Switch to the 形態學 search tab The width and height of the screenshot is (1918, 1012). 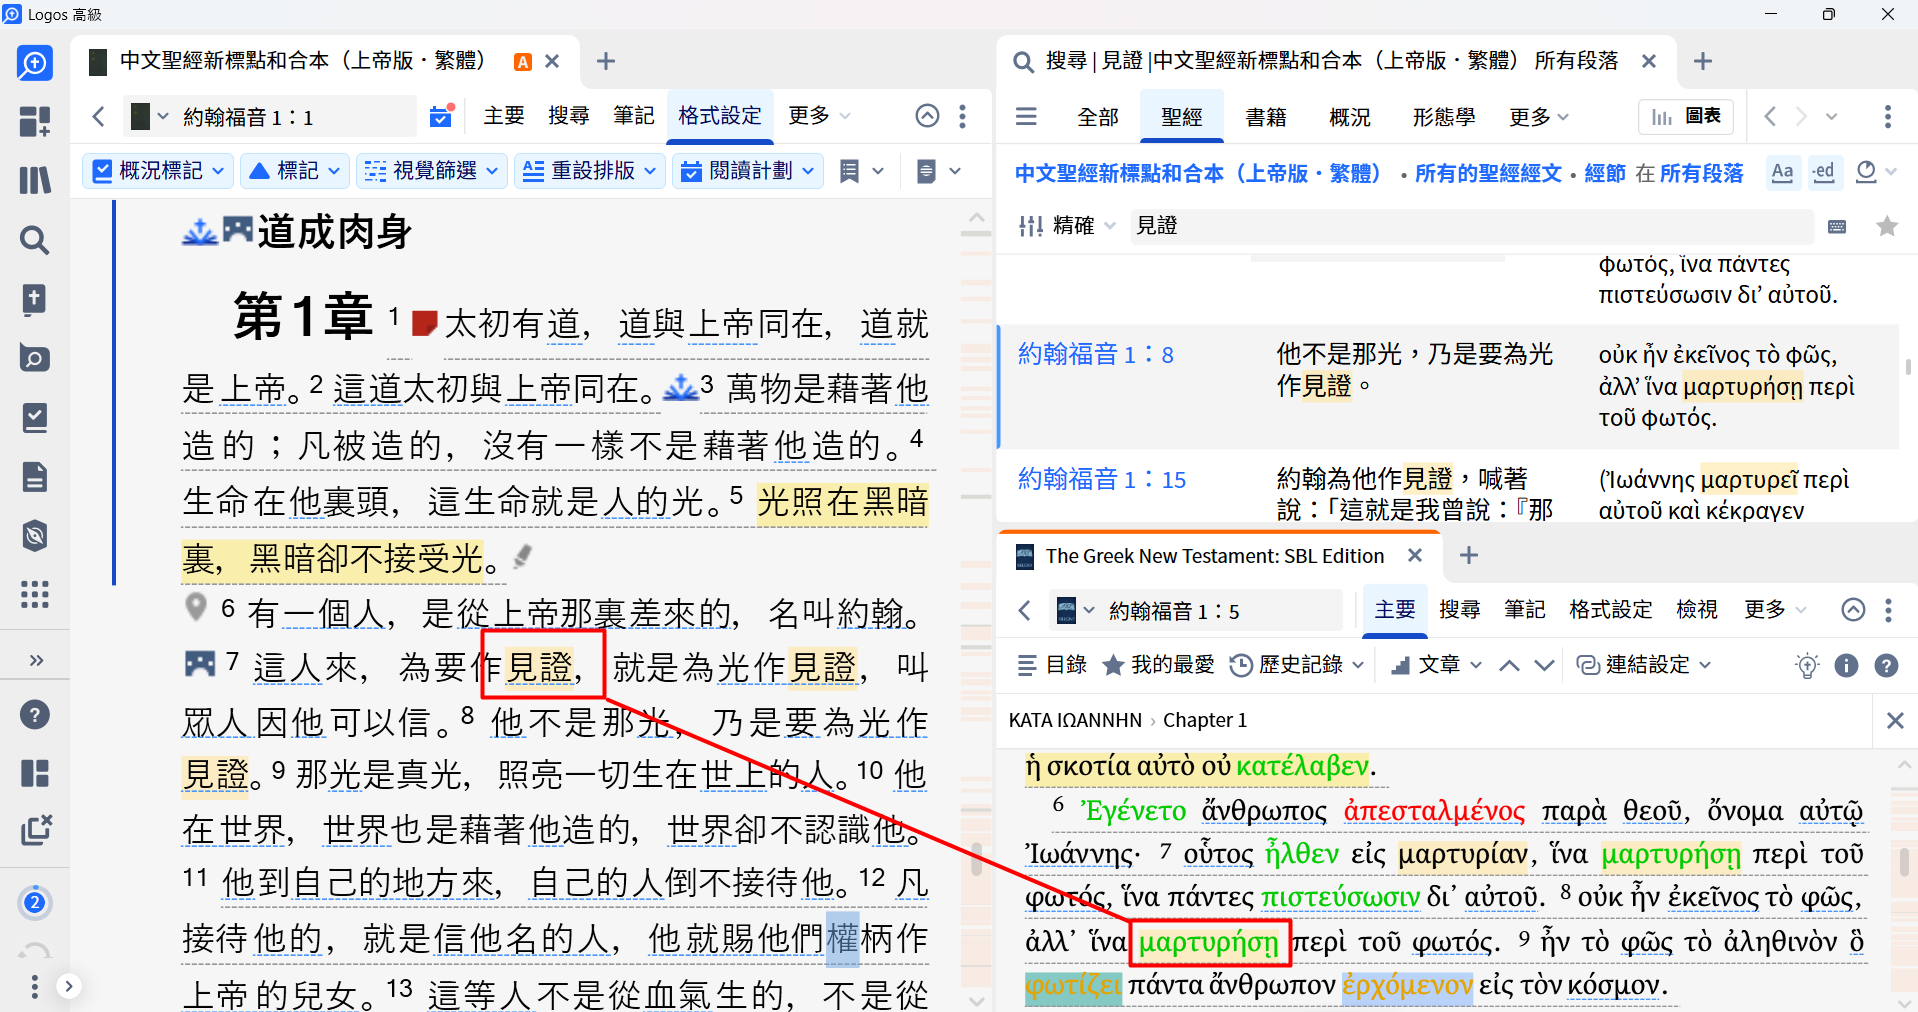[x=1444, y=117]
